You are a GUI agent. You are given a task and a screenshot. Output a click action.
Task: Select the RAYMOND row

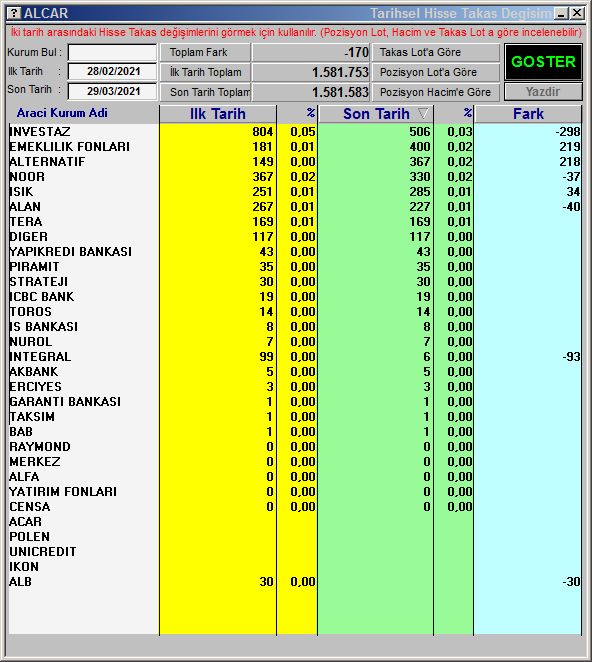click(x=295, y=447)
